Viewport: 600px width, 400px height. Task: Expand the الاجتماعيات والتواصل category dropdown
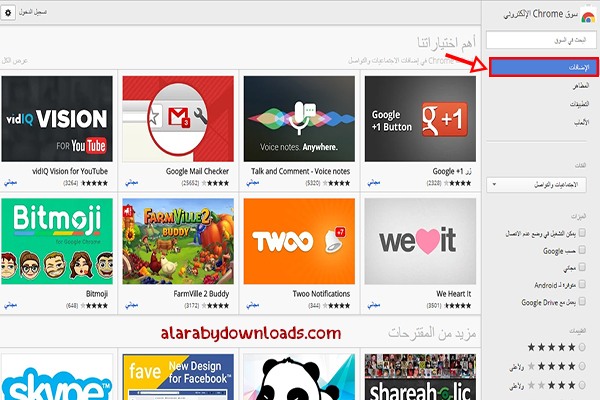coord(536,185)
